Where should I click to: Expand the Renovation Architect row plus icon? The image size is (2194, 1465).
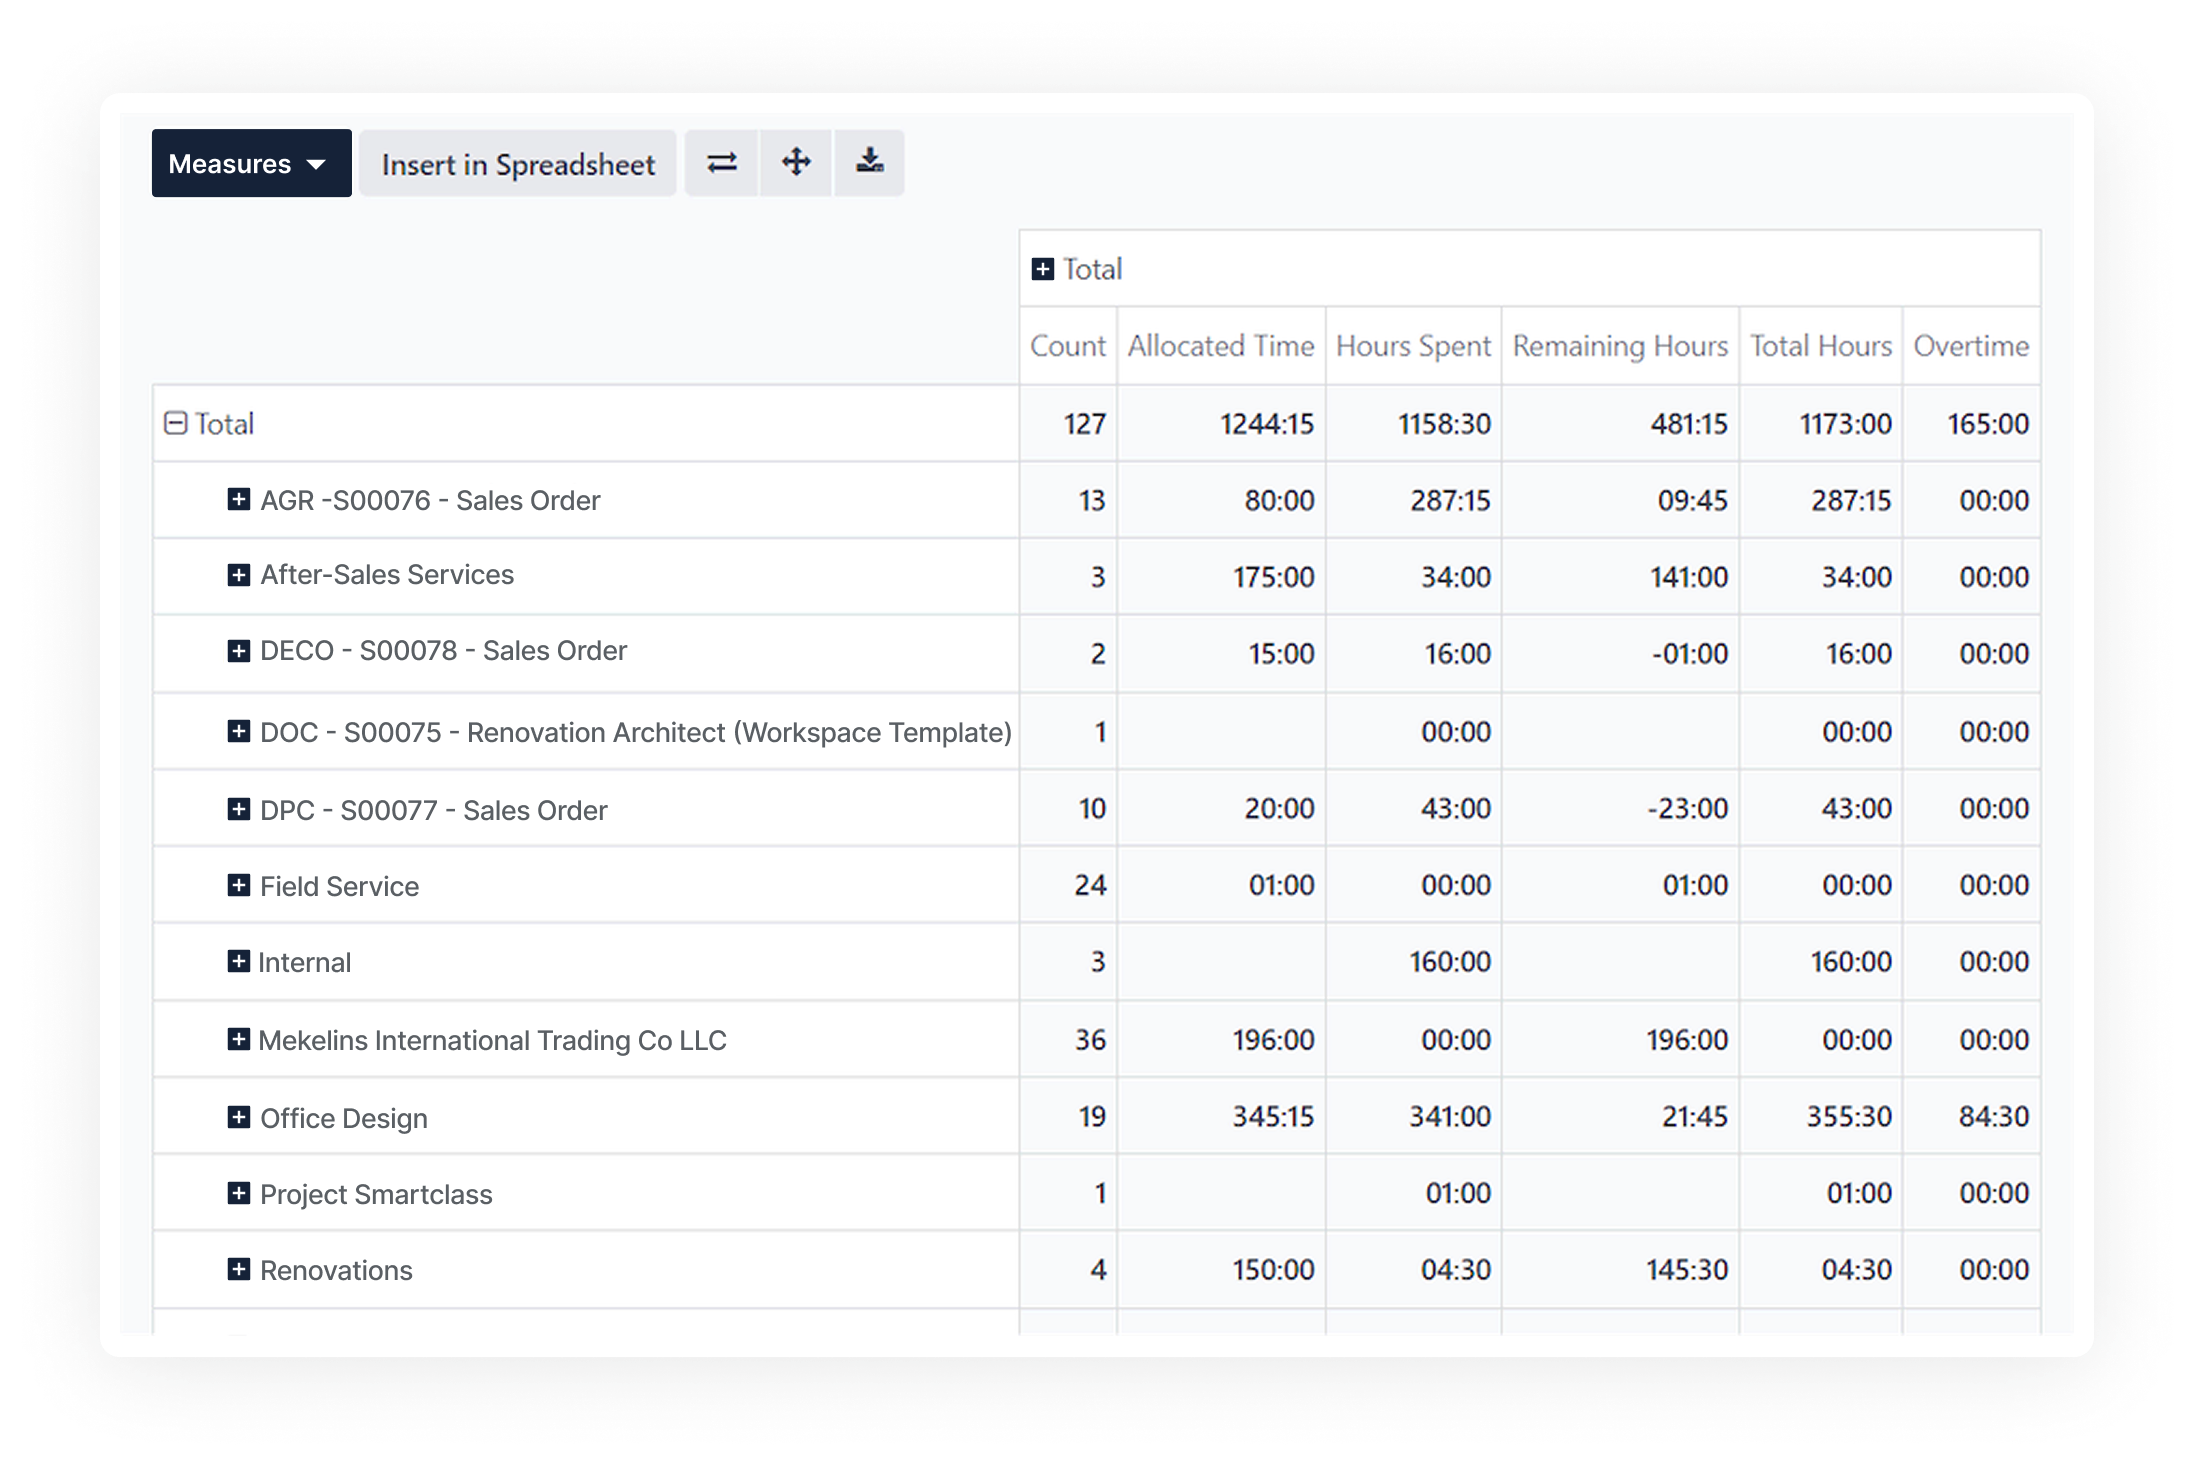239,732
